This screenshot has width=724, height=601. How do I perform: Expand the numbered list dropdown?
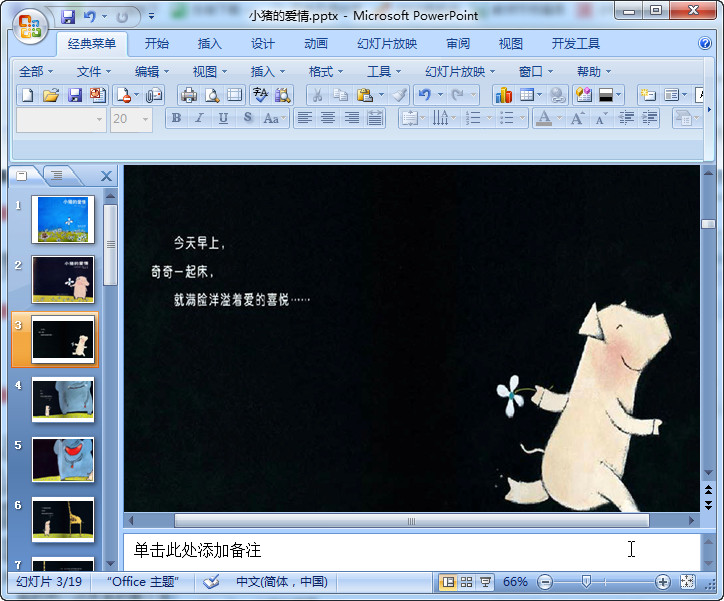[489, 118]
